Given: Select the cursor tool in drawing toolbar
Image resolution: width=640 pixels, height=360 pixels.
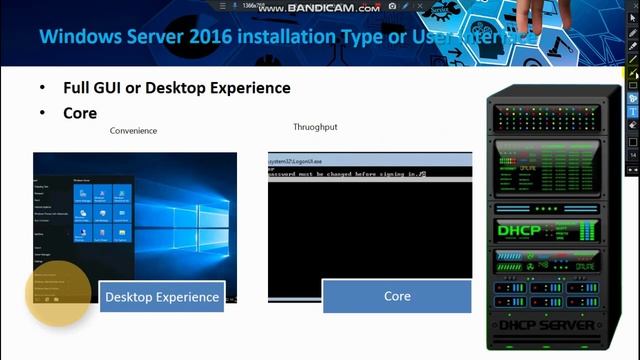Looking at the screenshot, I should (x=633, y=18).
